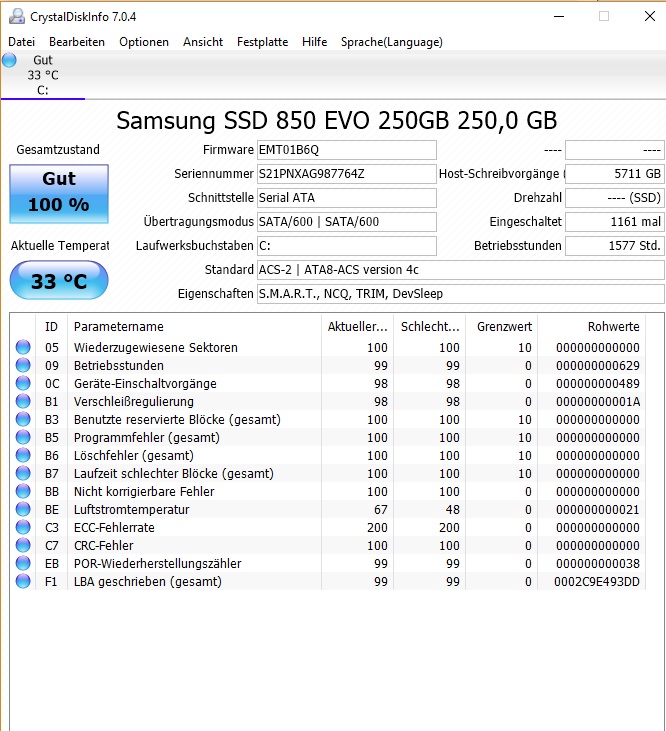Screen dimensions: 666x731
Task: Click raw value 0002C9E493DD
Action: (x=597, y=582)
